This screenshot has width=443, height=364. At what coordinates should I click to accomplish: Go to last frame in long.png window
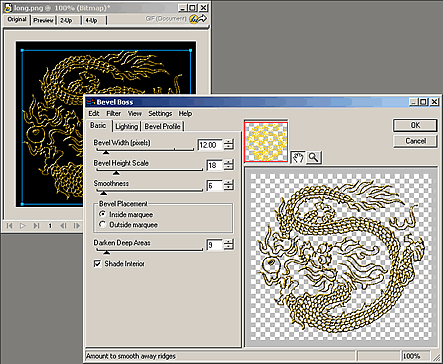point(36,226)
